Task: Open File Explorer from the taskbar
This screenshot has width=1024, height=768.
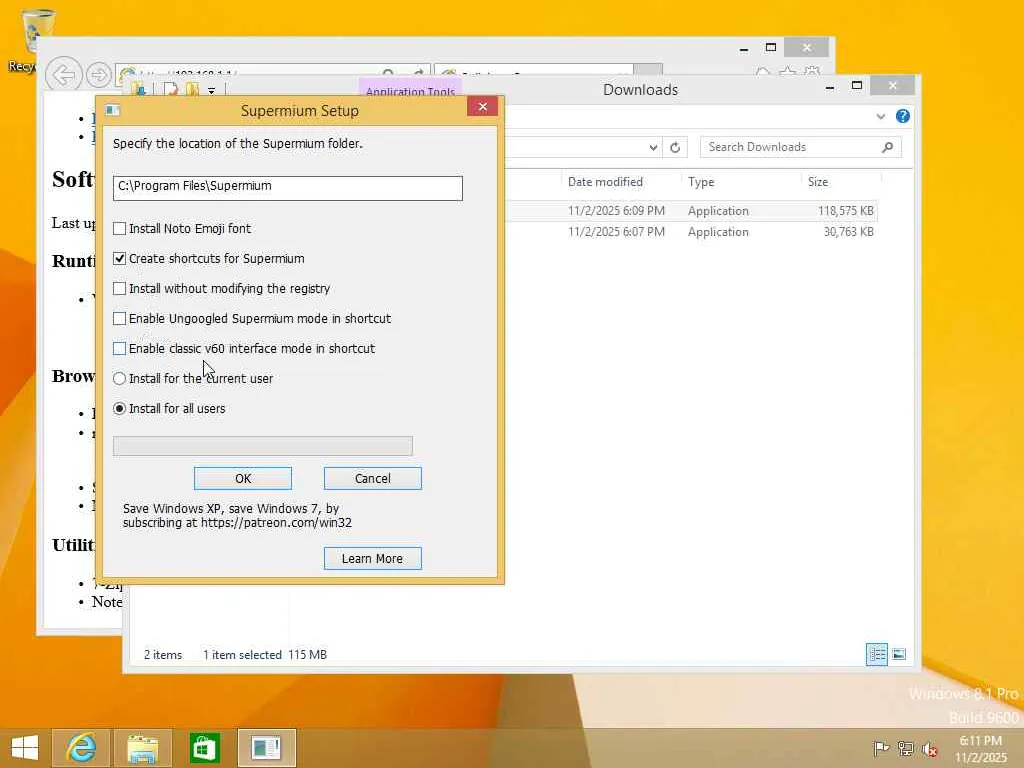Action: 142,748
